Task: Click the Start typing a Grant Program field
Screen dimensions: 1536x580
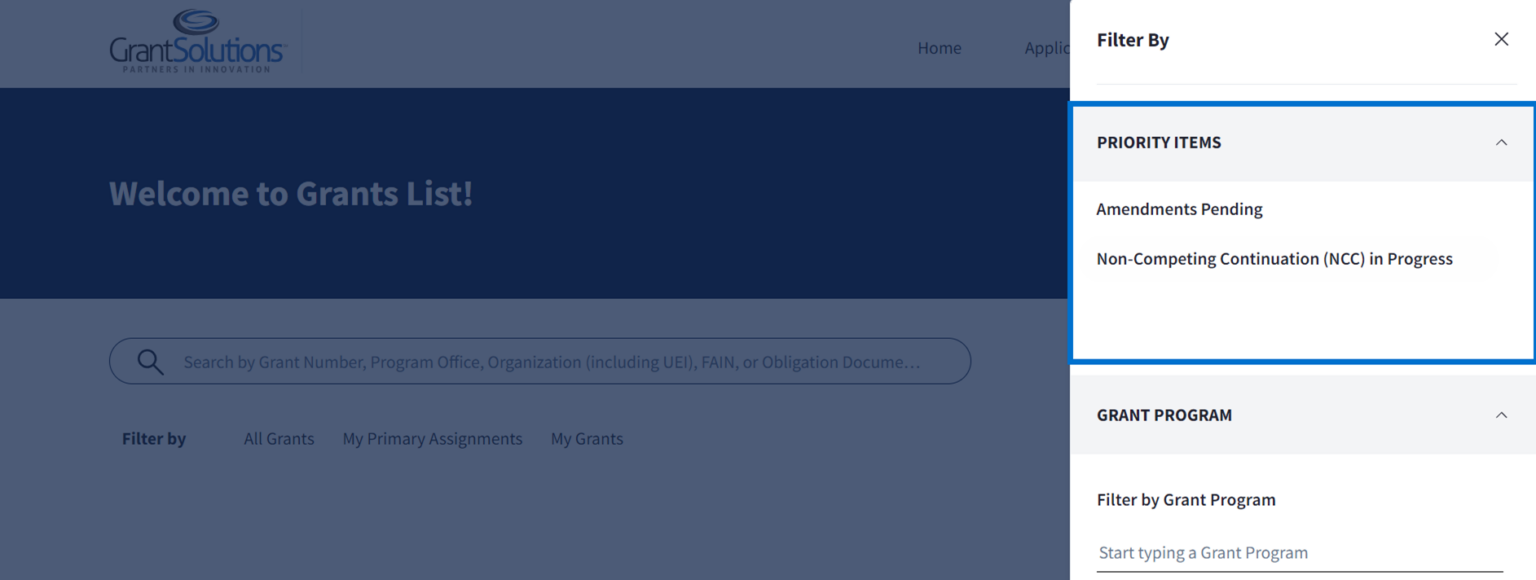Action: (1298, 553)
